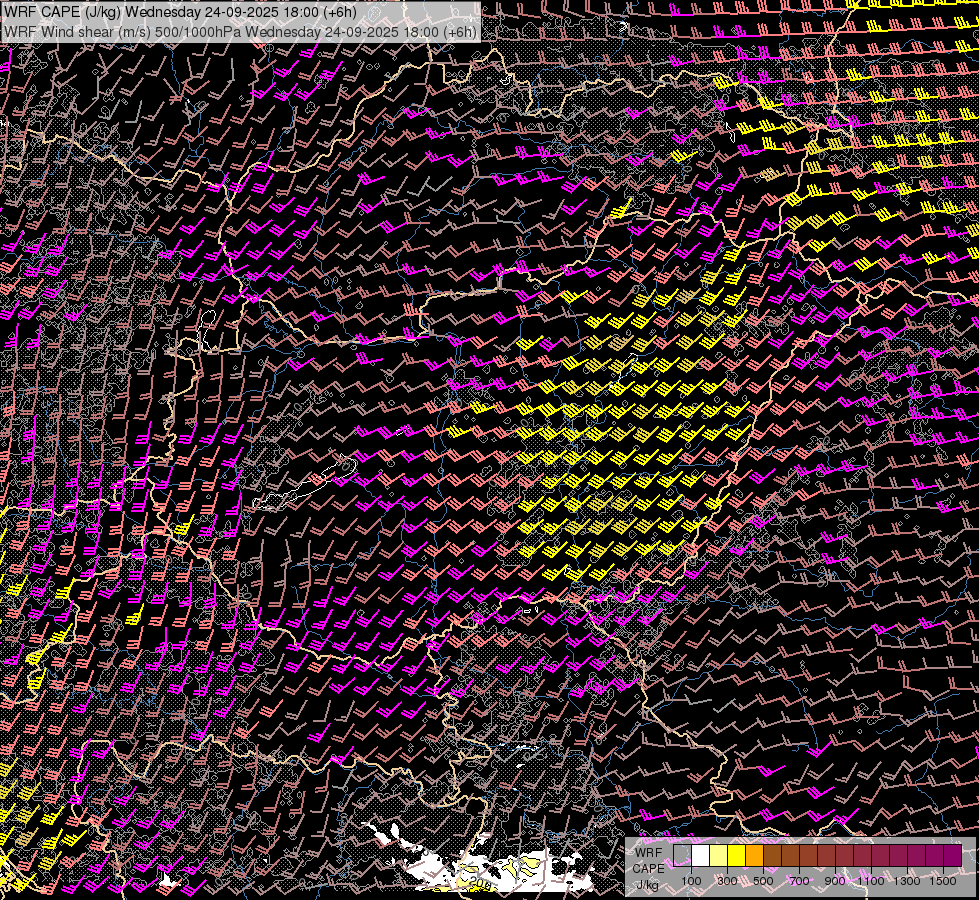Click the 900 legend scale label
This screenshot has width=979, height=900.
835,881
